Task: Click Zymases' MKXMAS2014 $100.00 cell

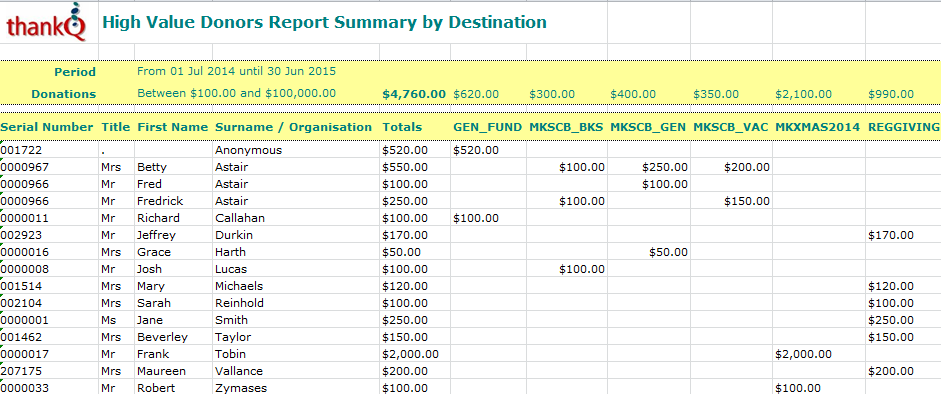Action: coord(798,387)
